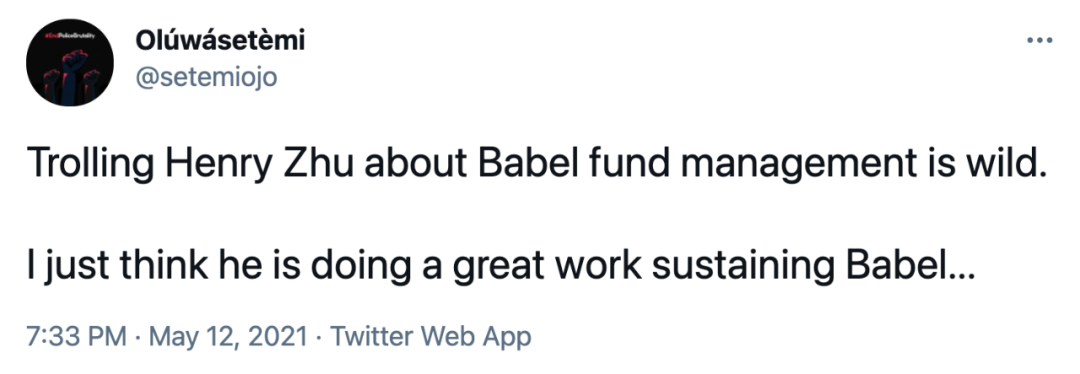Viewport: 1080px width, 374px height.
Task: Click the word Trolling at the tweet start
Action: (x=90, y=167)
